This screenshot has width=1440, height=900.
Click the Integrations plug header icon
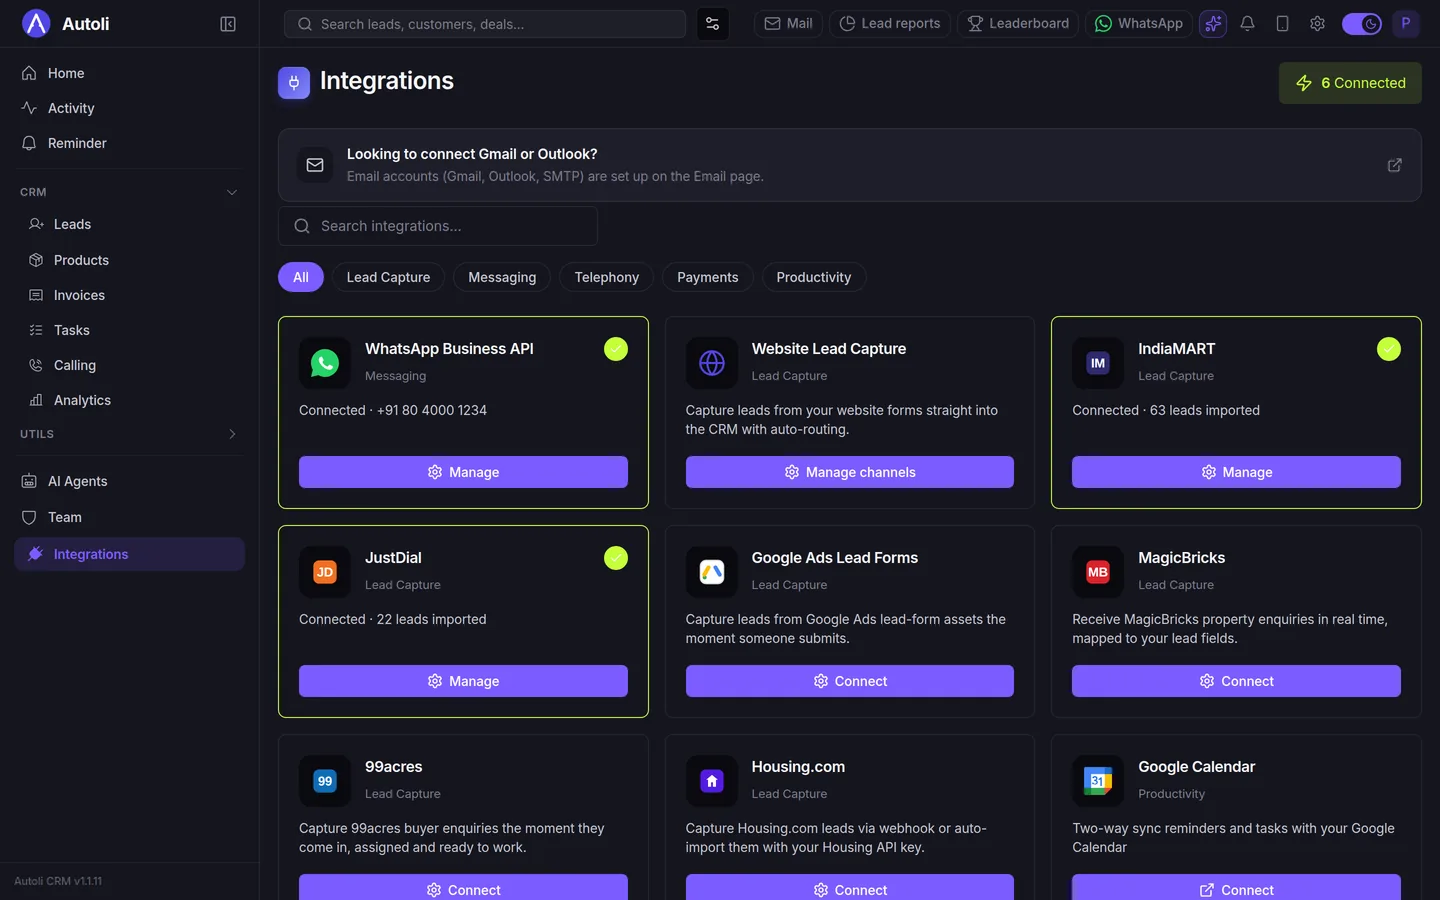point(294,83)
